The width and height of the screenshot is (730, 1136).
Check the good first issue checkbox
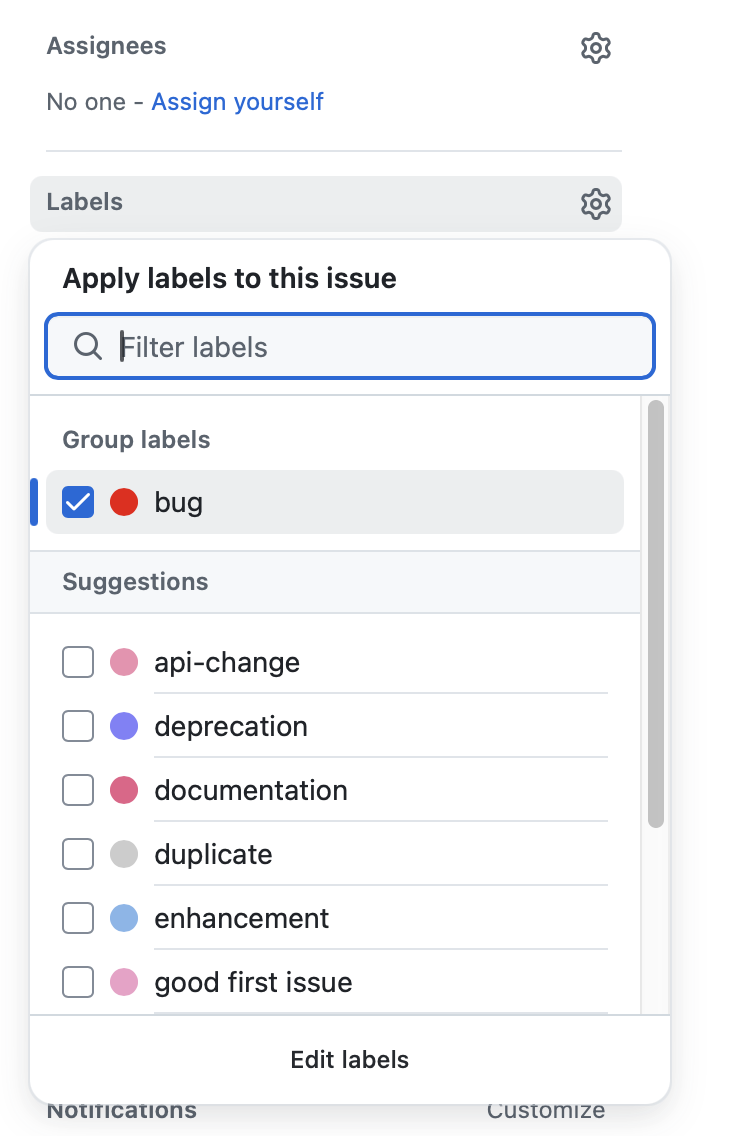pos(78,982)
